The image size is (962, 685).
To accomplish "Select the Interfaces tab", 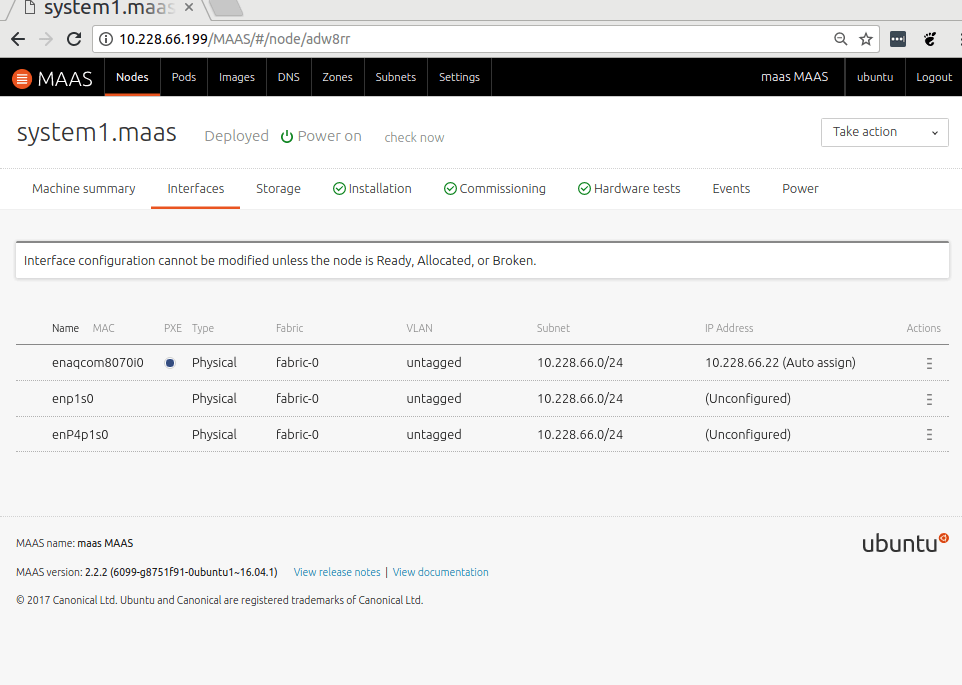I will point(196,189).
